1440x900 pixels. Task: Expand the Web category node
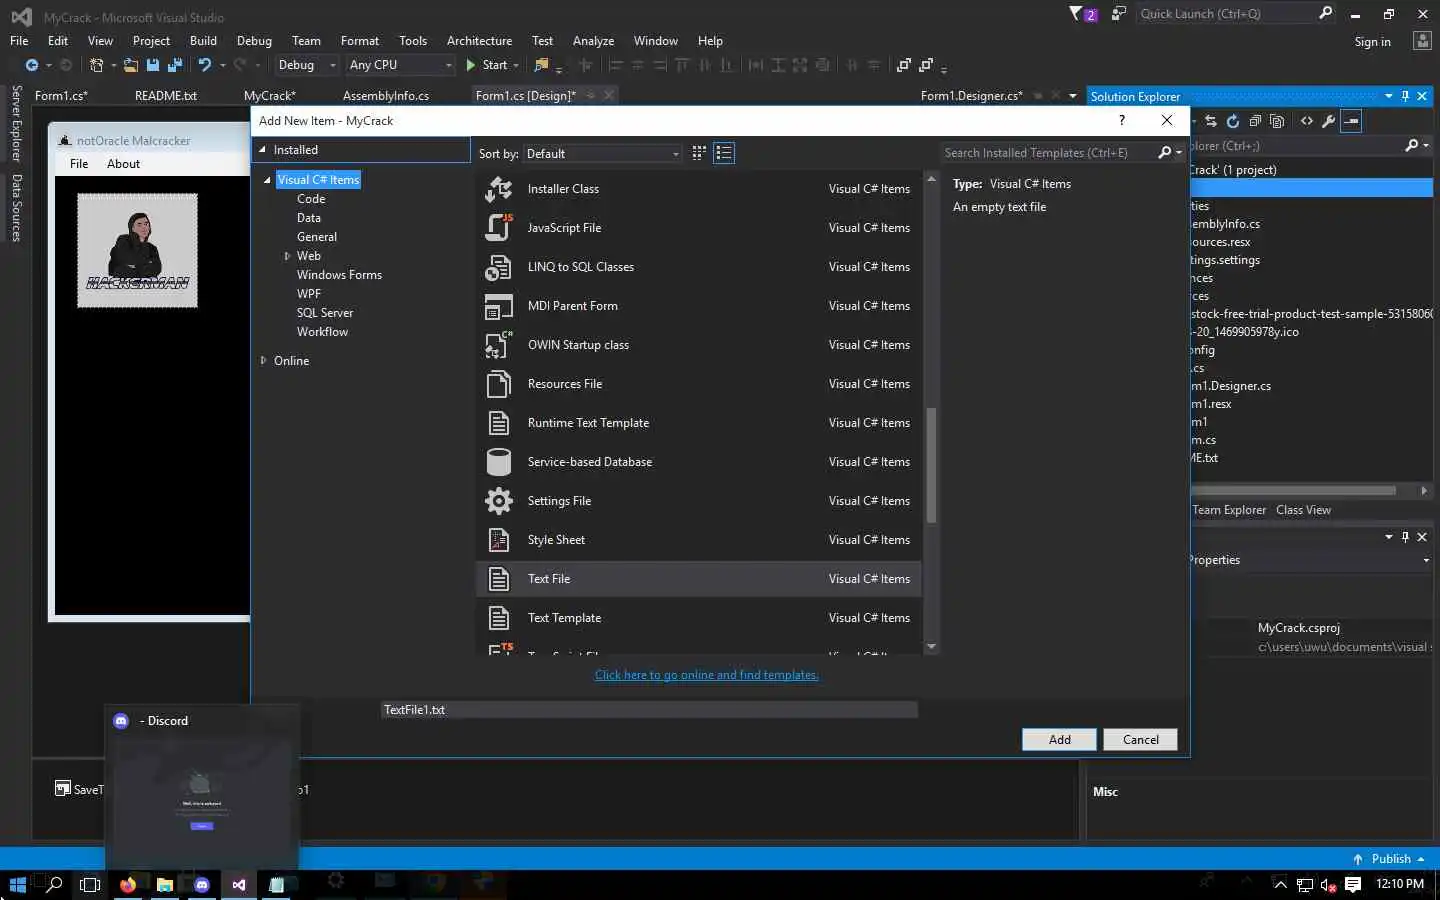pyautogui.click(x=287, y=256)
